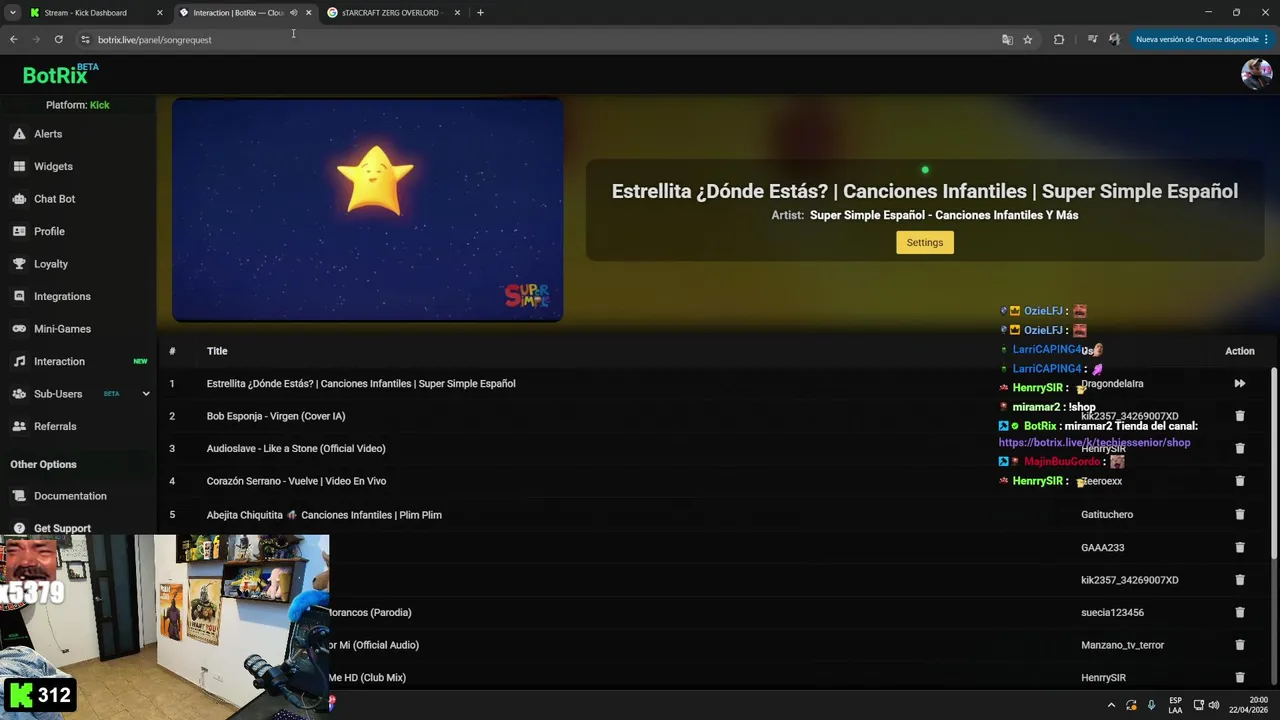This screenshot has height=720, width=1280.
Task: Open the Integrations section
Action: (x=62, y=296)
